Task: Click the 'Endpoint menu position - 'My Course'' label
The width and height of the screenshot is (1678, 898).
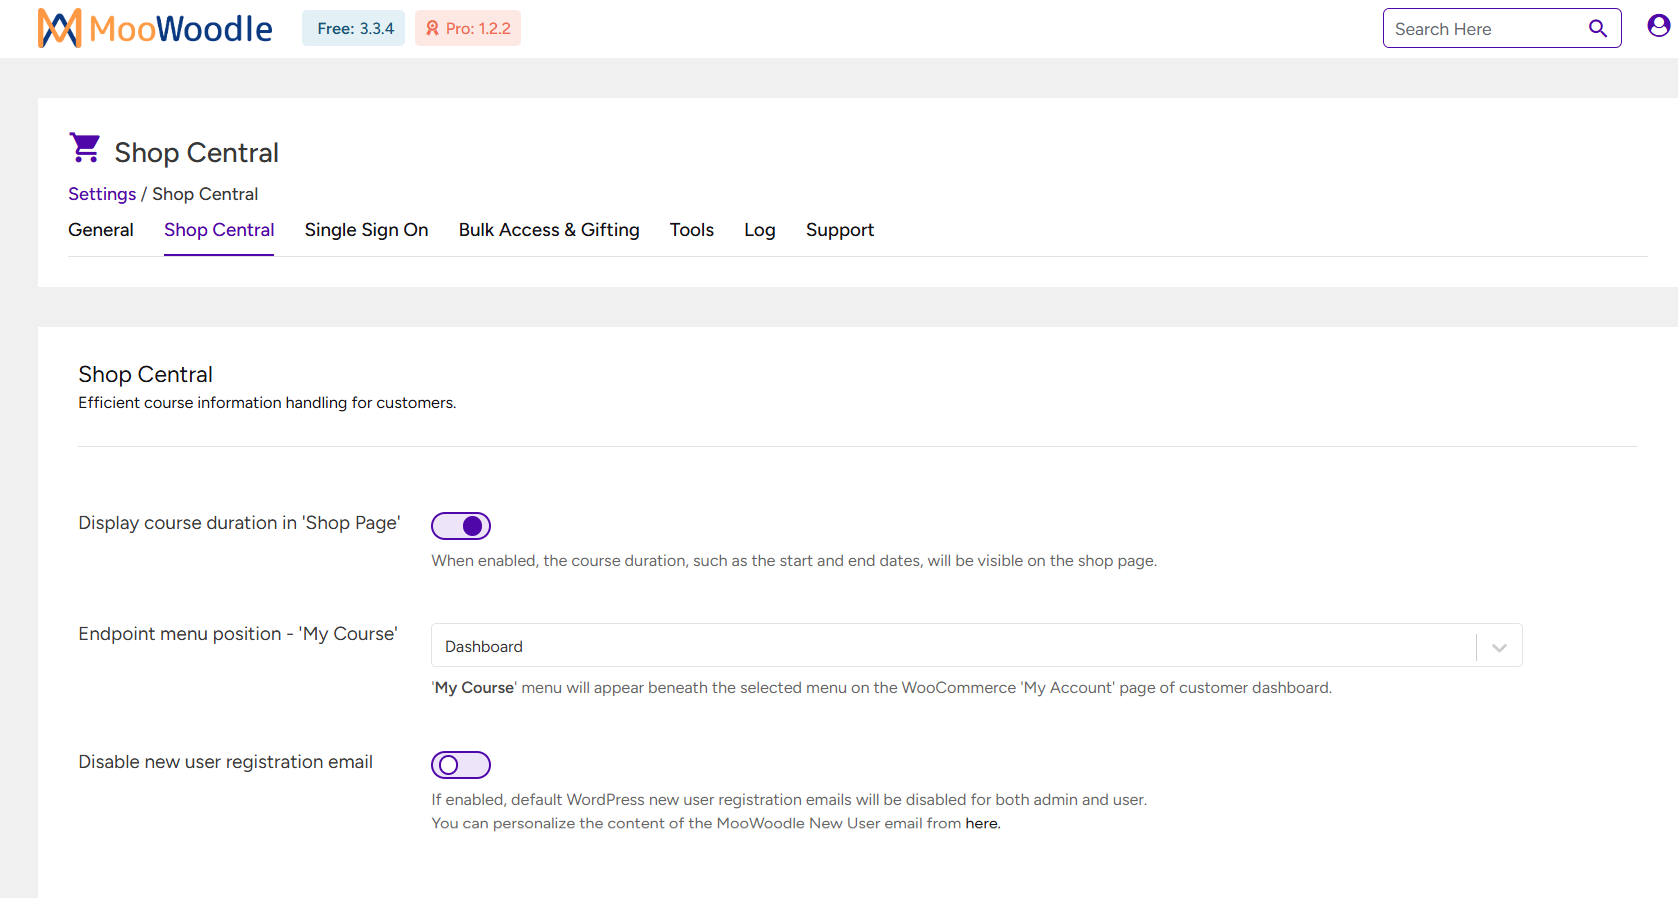Action: pyautogui.click(x=238, y=634)
